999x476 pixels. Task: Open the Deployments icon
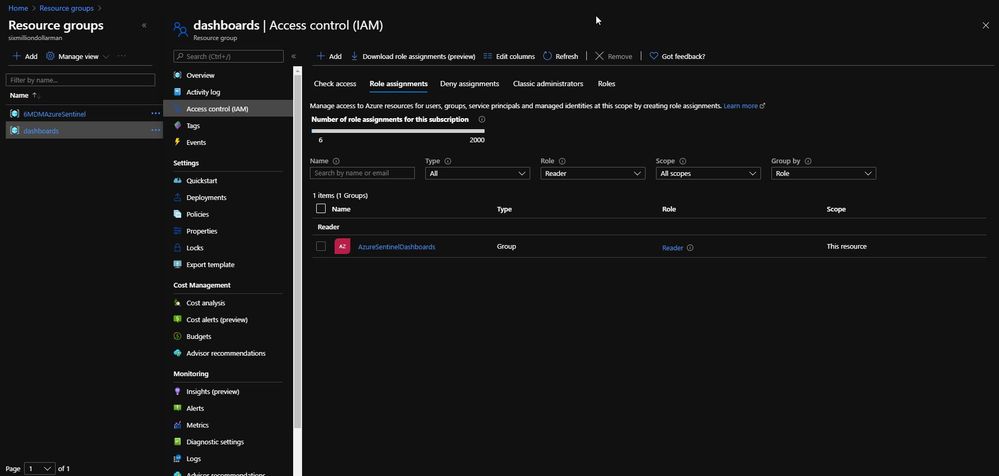pyautogui.click(x=178, y=198)
